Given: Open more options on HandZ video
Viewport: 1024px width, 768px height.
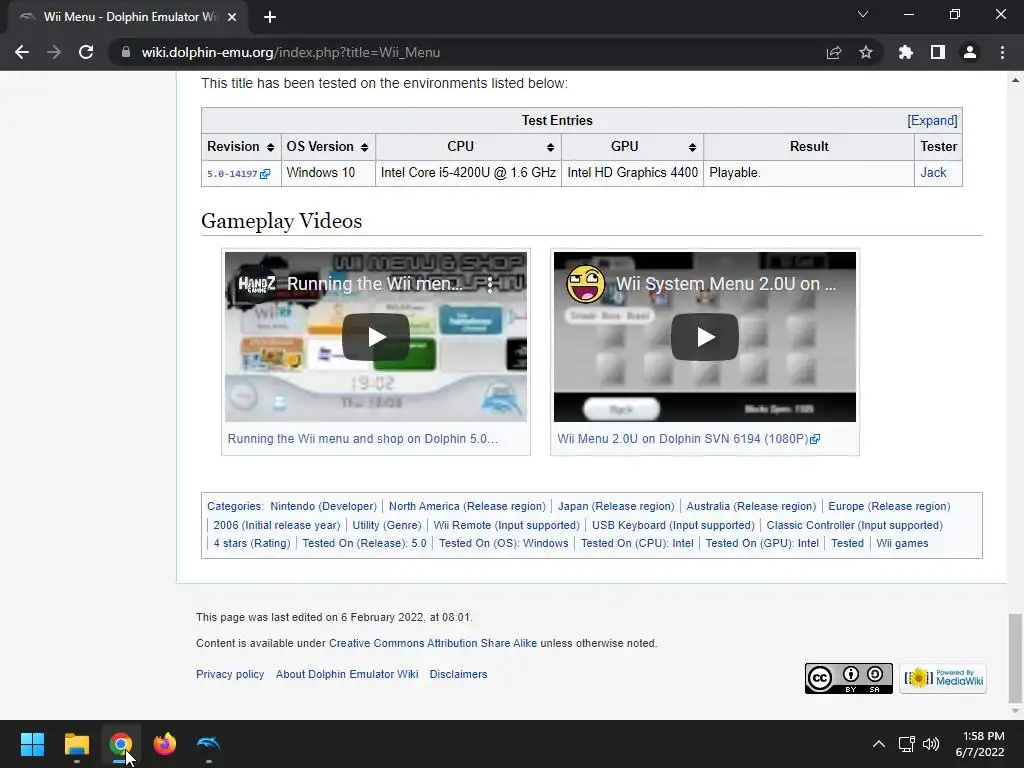Looking at the screenshot, I should tap(490, 284).
